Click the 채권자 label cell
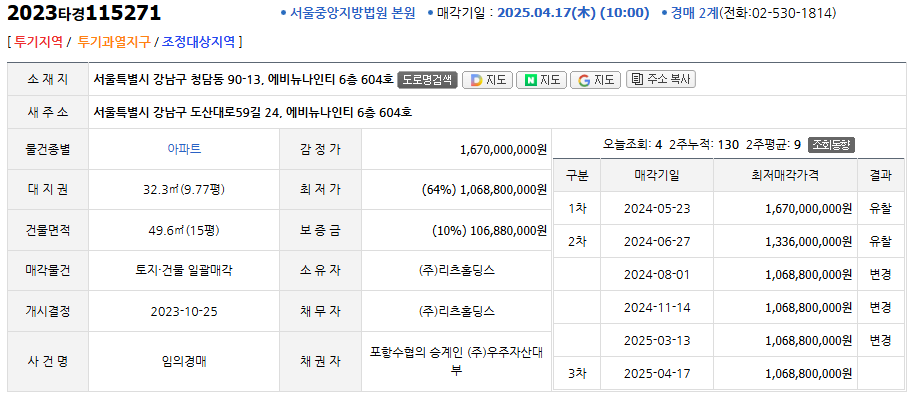This screenshot has height=397, width=912. pos(320,362)
